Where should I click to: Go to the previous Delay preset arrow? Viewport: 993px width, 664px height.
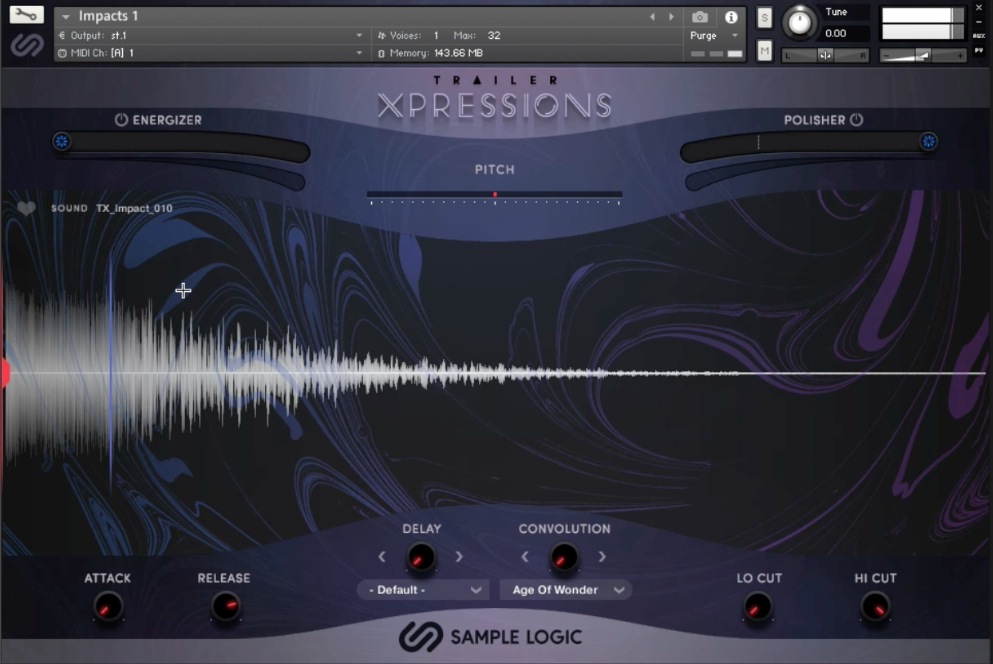pyautogui.click(x=382, y=557)
